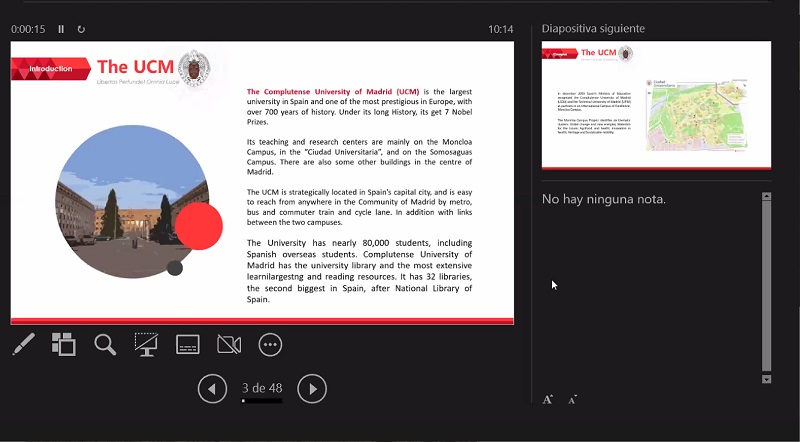Click the 'The UCM' slide title

135,66
